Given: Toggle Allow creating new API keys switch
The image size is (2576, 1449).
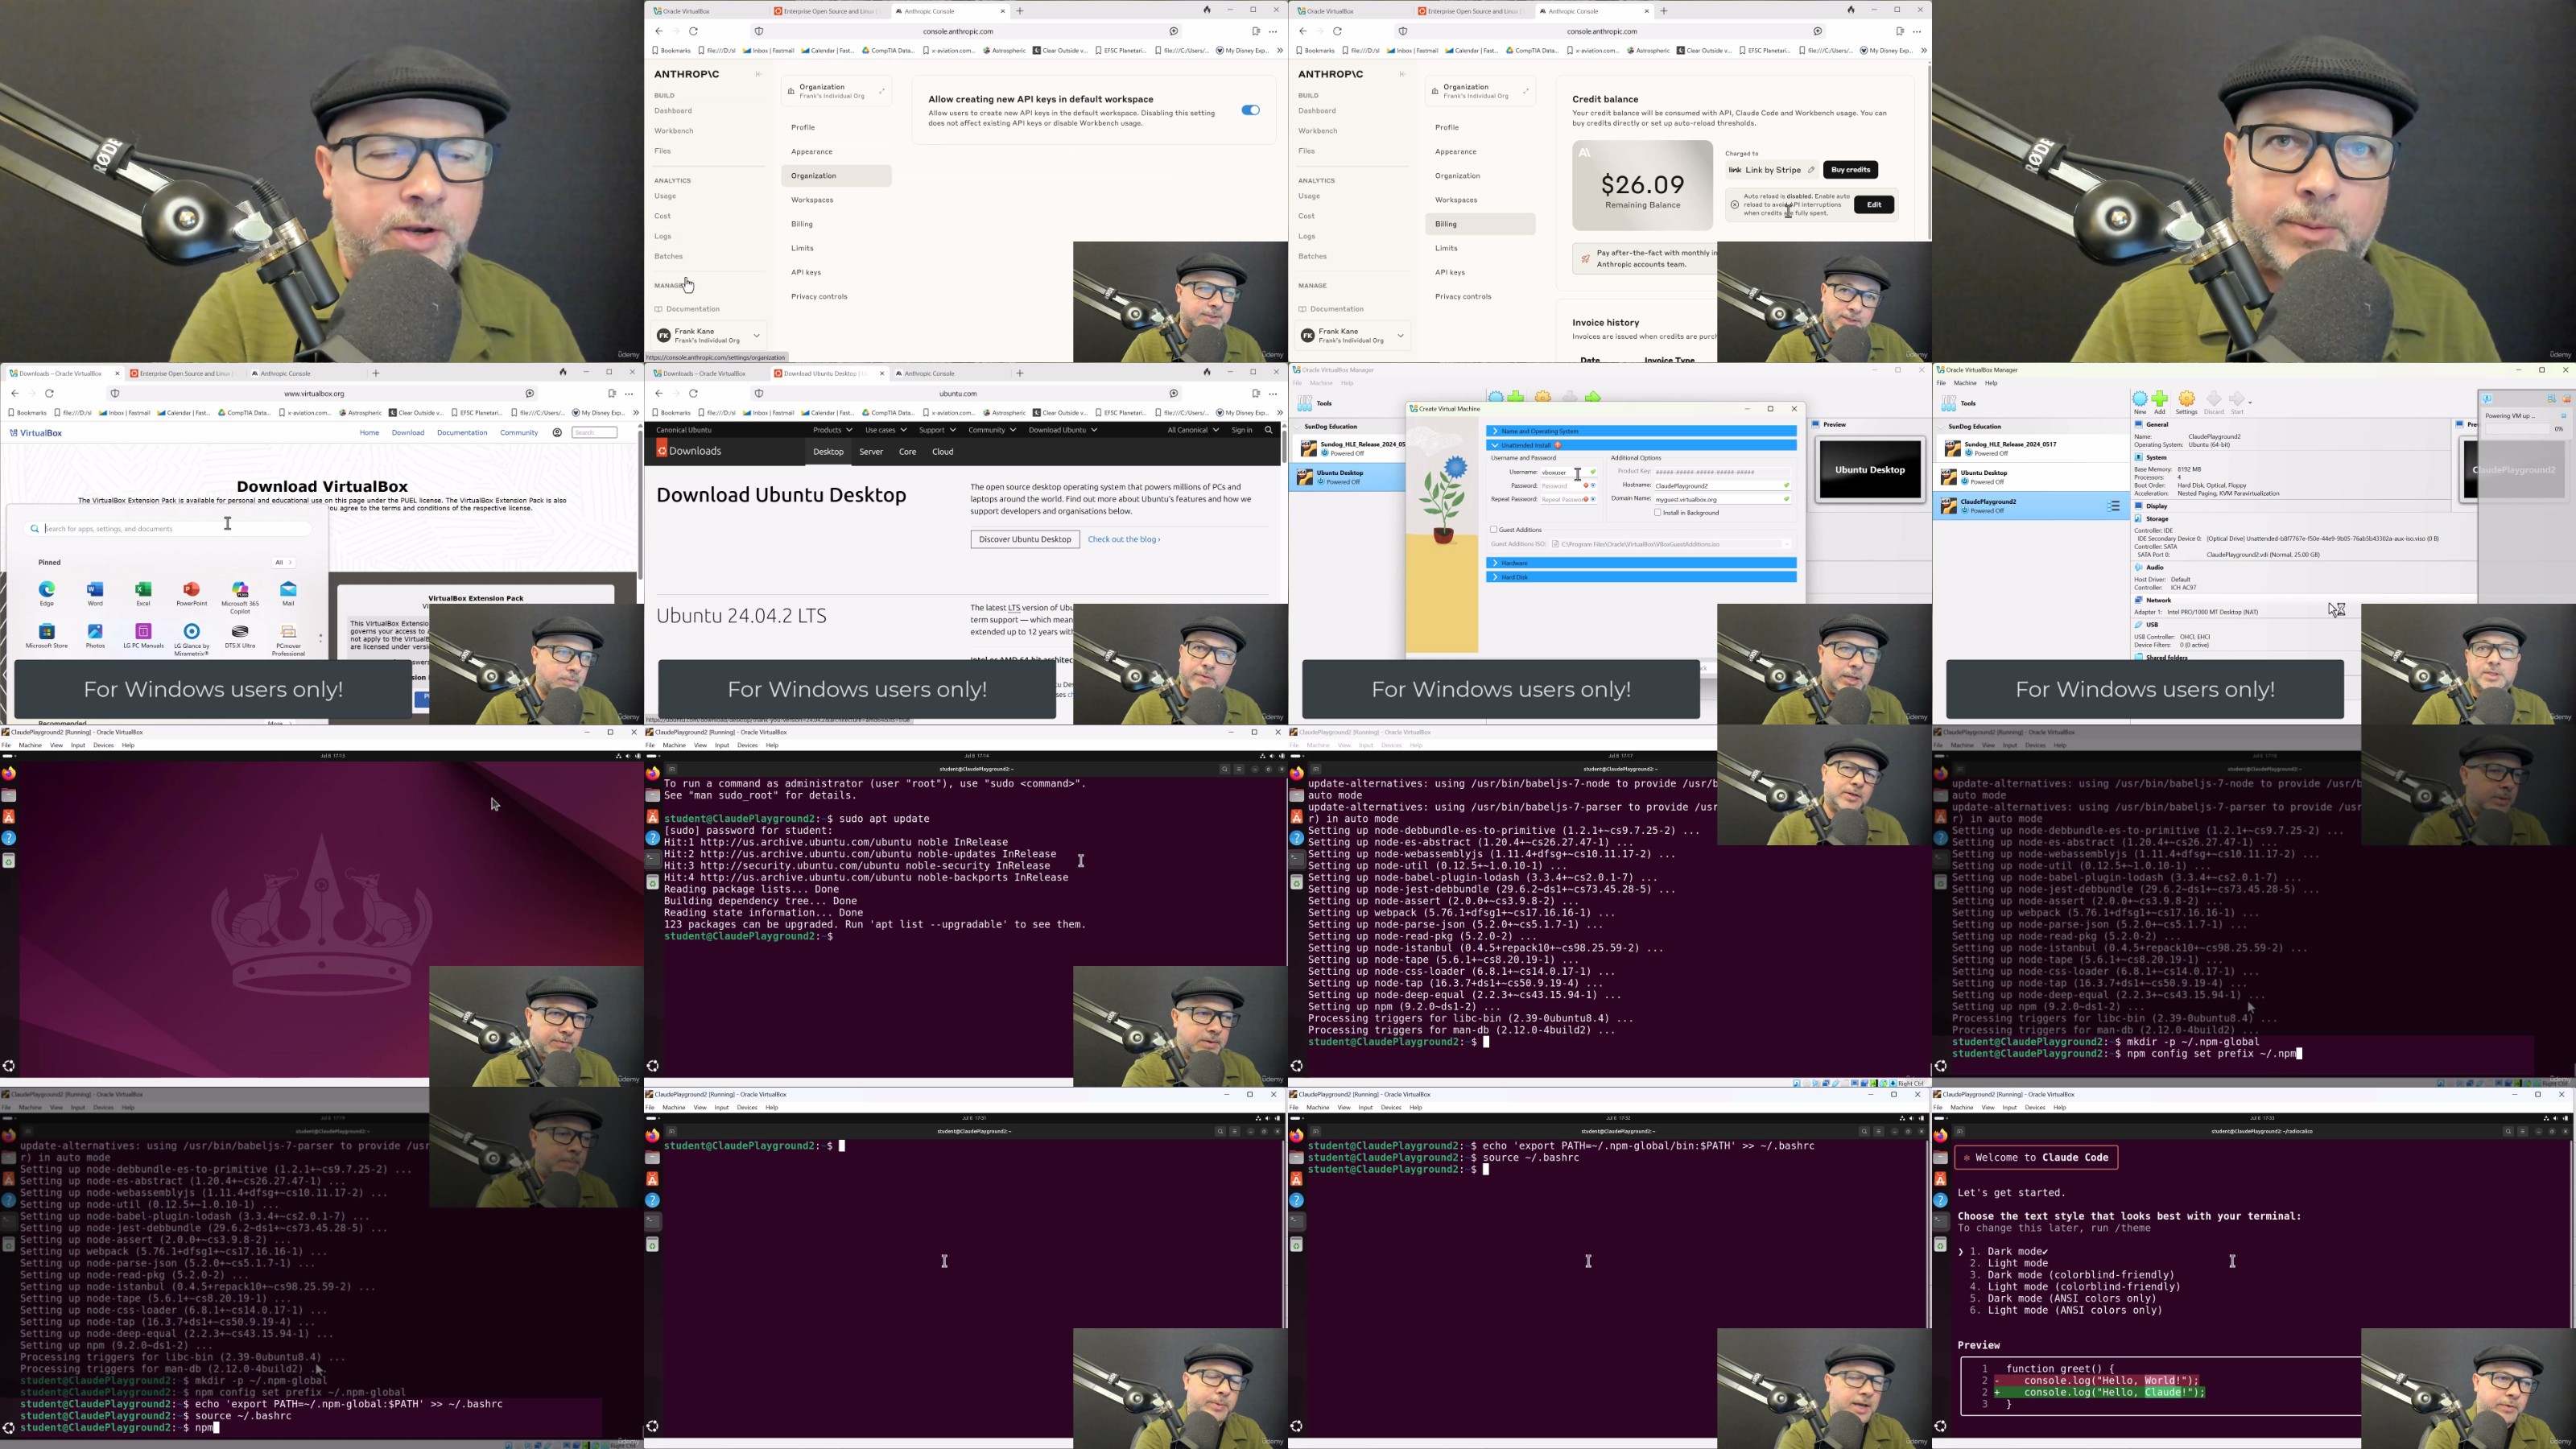Looking at the screenshot, I should [x=1250, y=111].
